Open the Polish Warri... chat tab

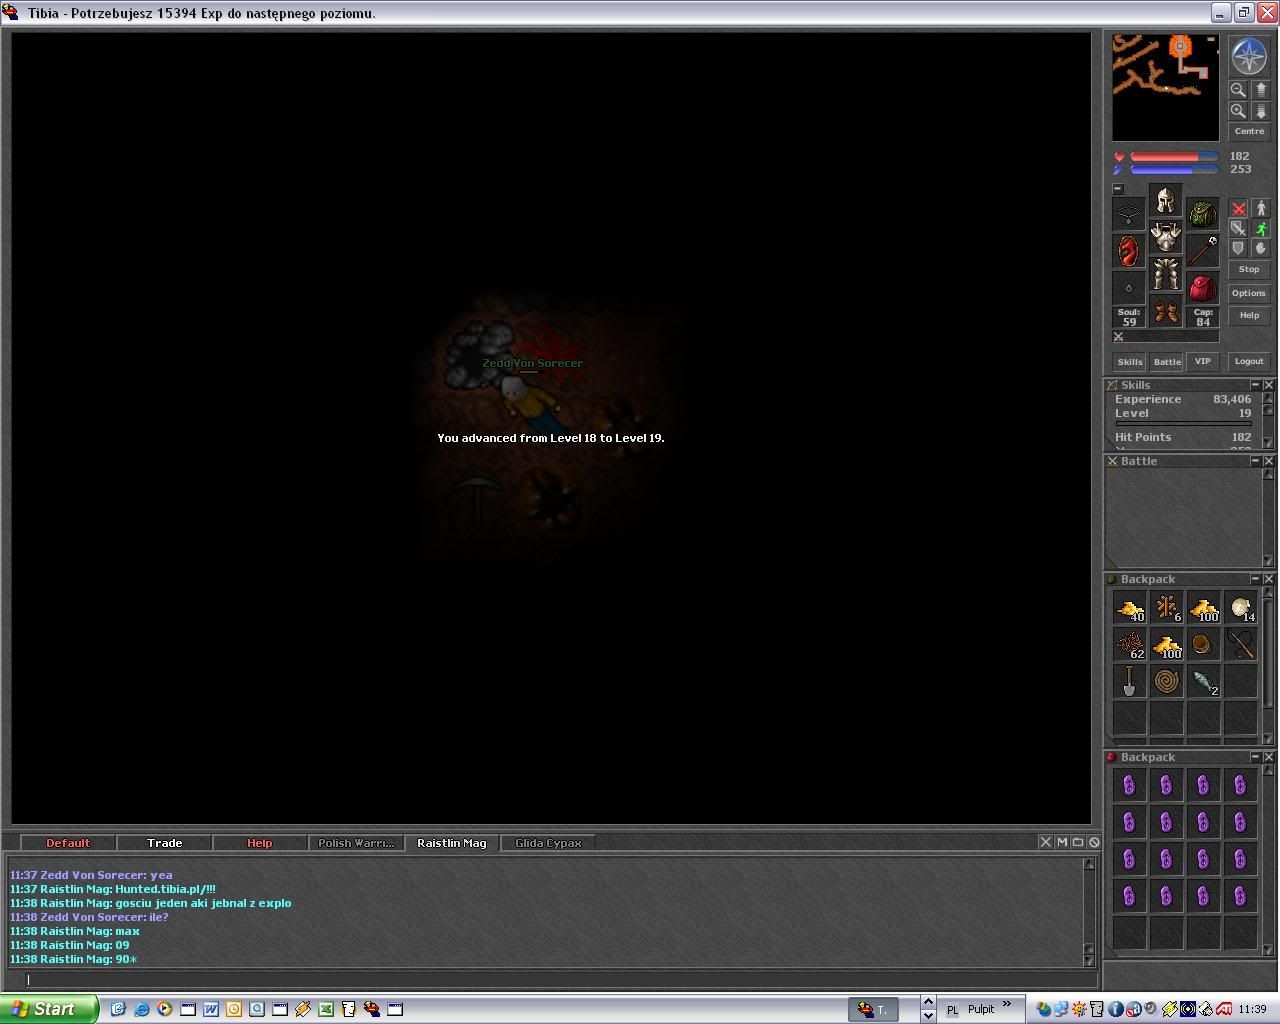pos(356,843)
